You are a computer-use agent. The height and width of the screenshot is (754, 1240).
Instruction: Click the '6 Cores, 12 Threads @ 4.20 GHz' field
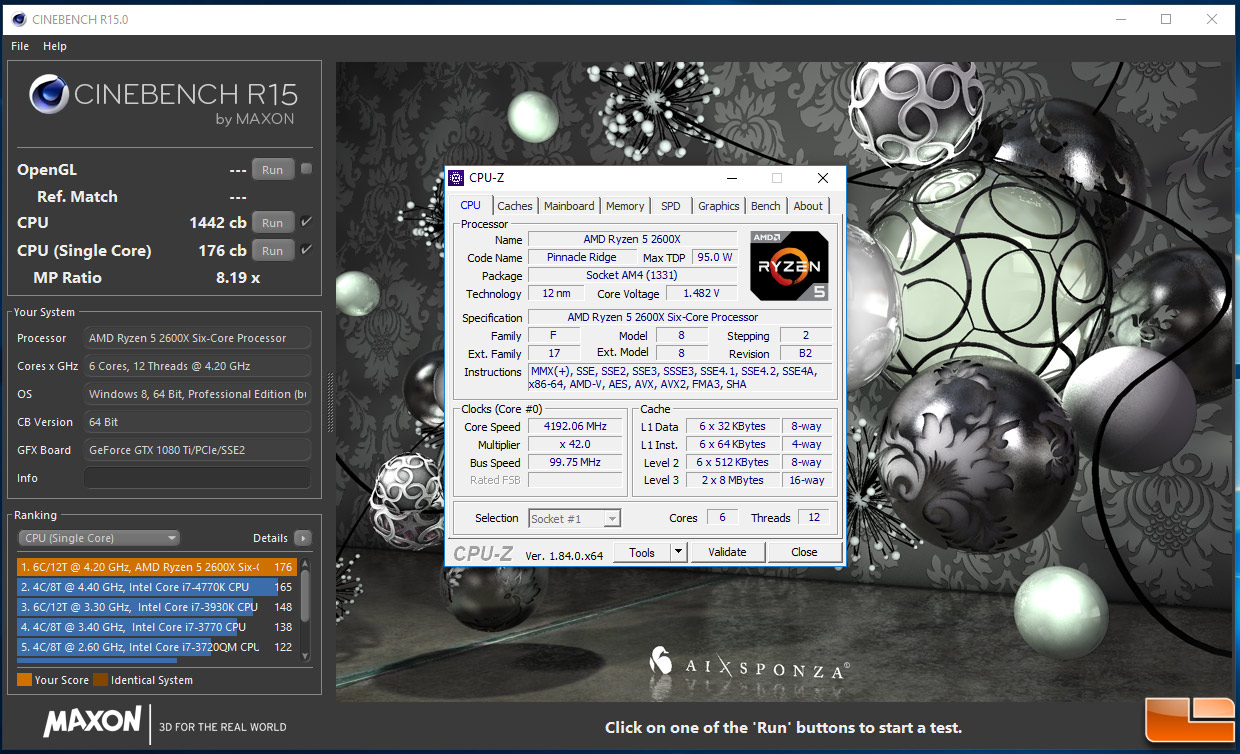click(197, 366)
